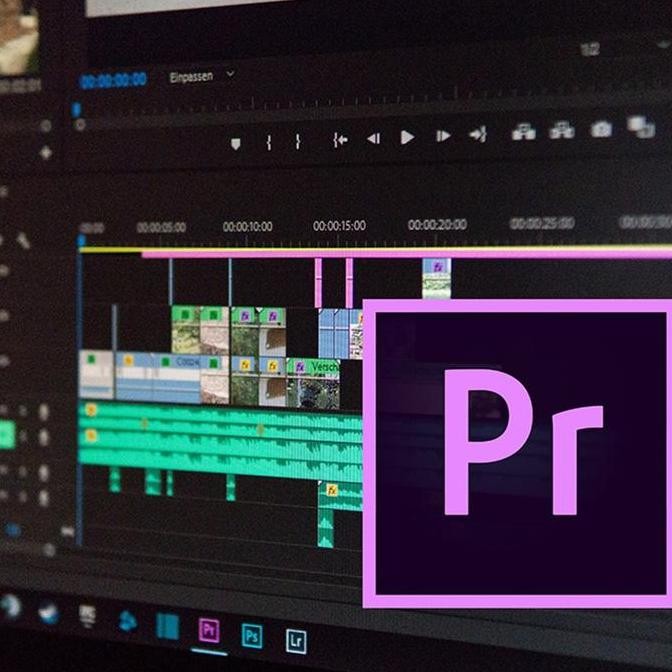The width and height of the screenshot is (672, 672).
Task: Set the Mark Out point
Action: pyautogui.click(x=297, y=141)
